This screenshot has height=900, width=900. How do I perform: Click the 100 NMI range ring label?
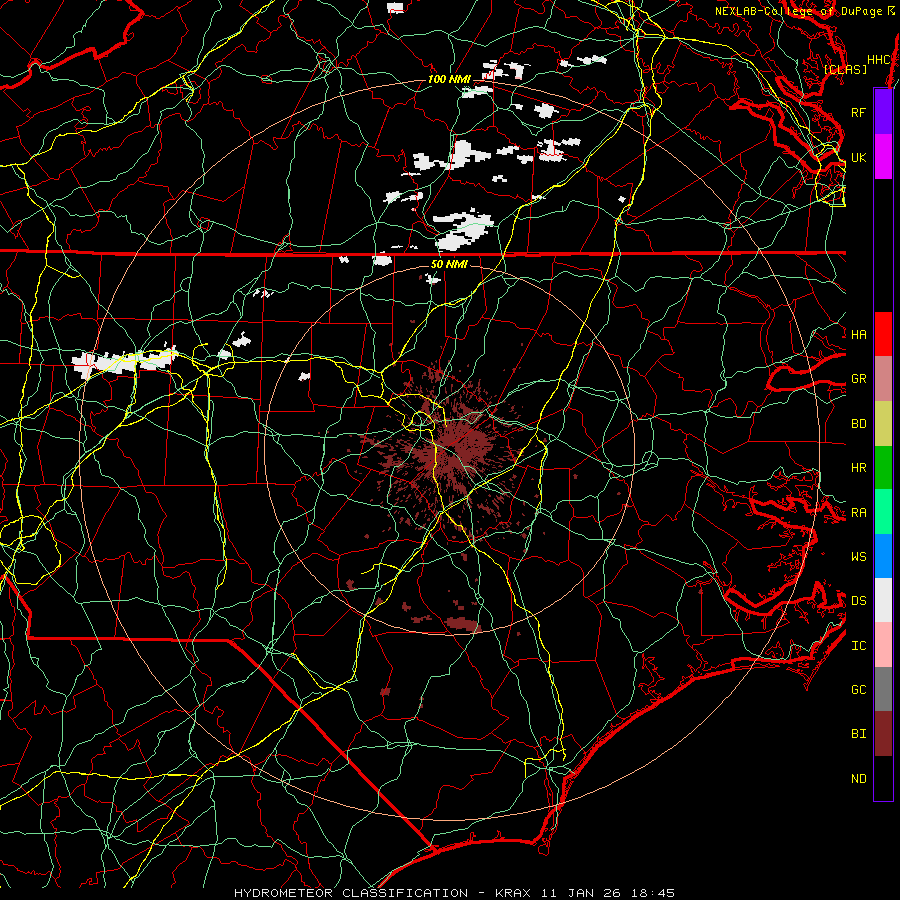[x=449, y=79]
